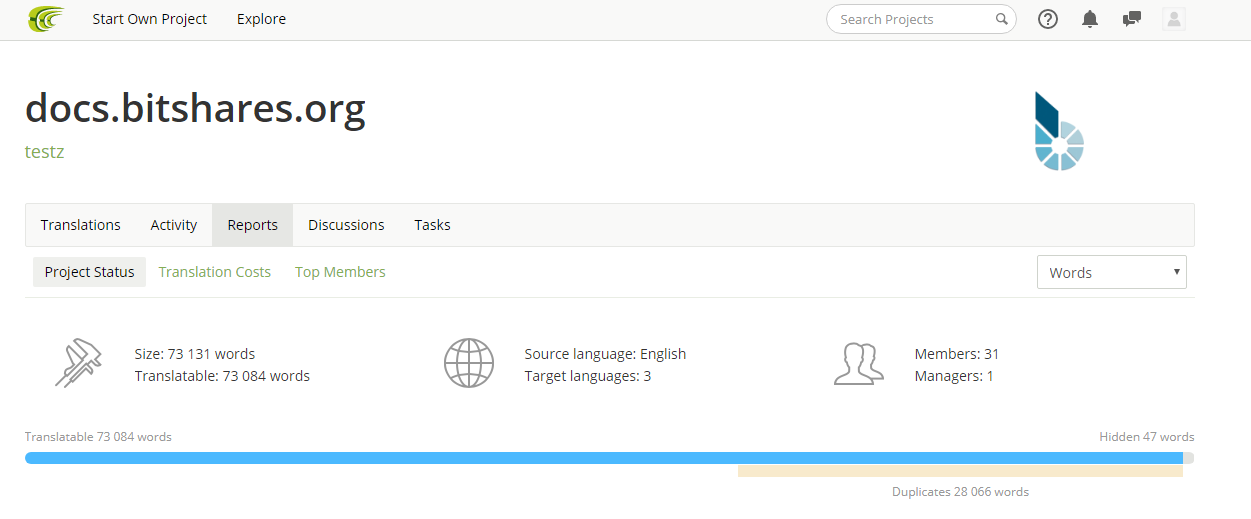Click 'Source language: English' text
1251x519 pixels.
pos(605,354)
